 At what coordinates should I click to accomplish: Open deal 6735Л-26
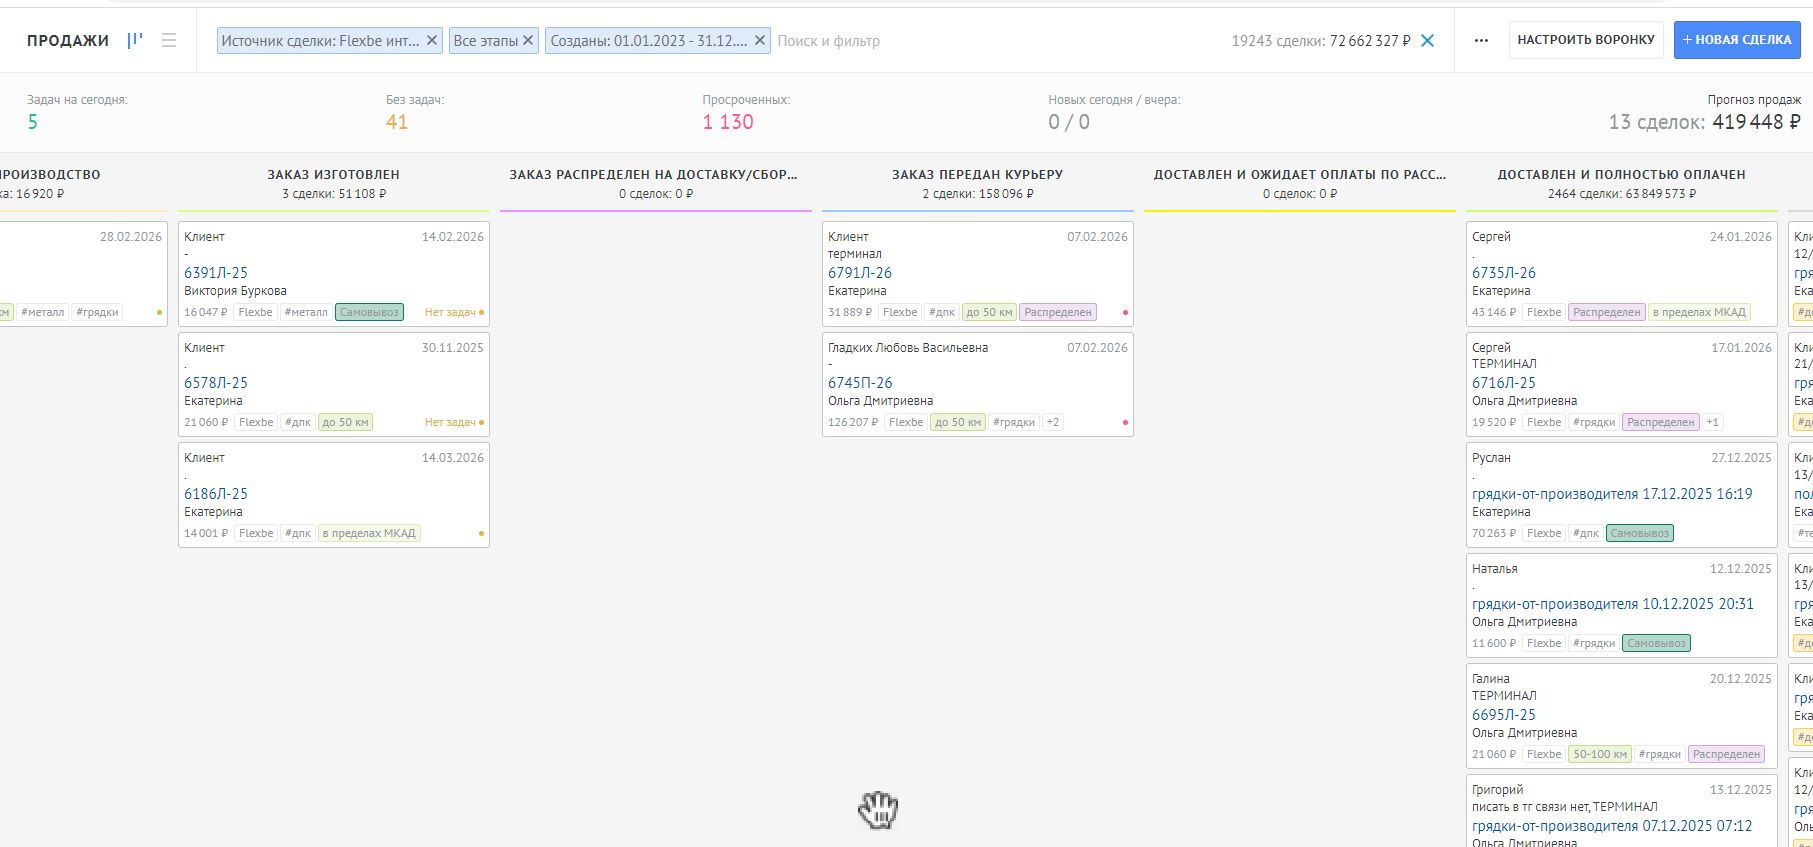click(x=1504, y=273)
